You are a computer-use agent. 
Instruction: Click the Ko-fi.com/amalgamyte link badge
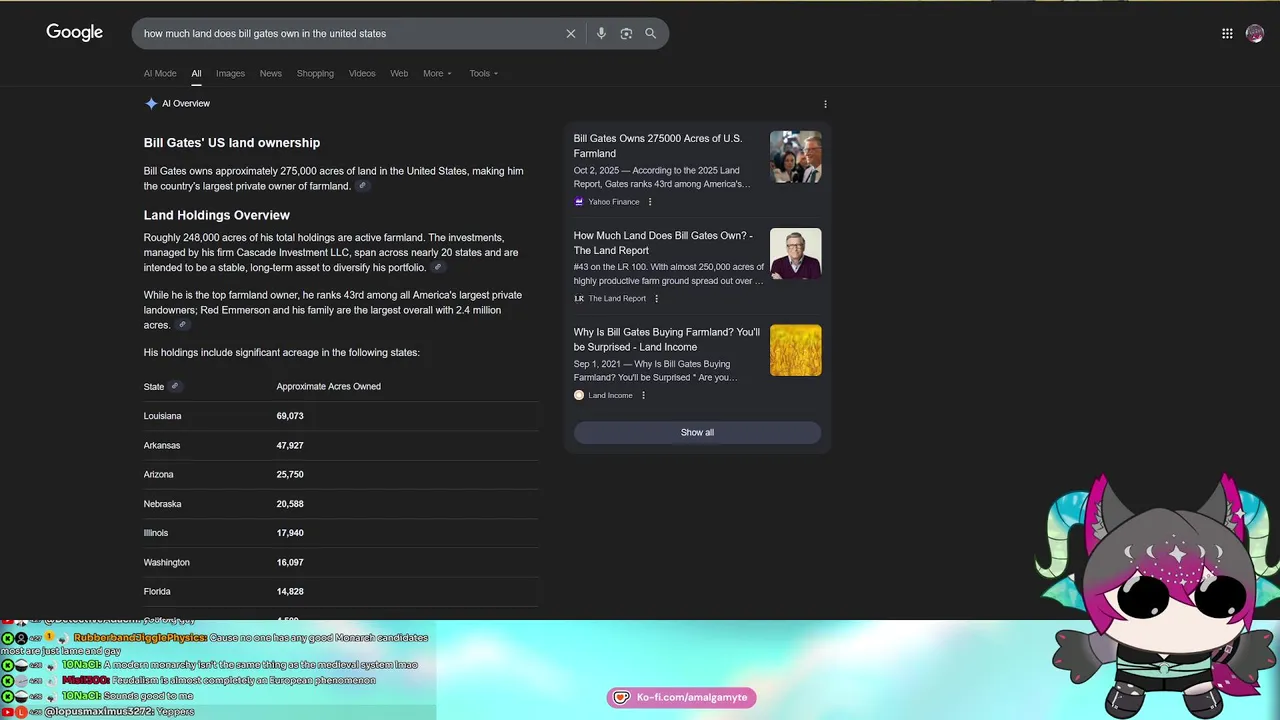[x=681, y=697]
